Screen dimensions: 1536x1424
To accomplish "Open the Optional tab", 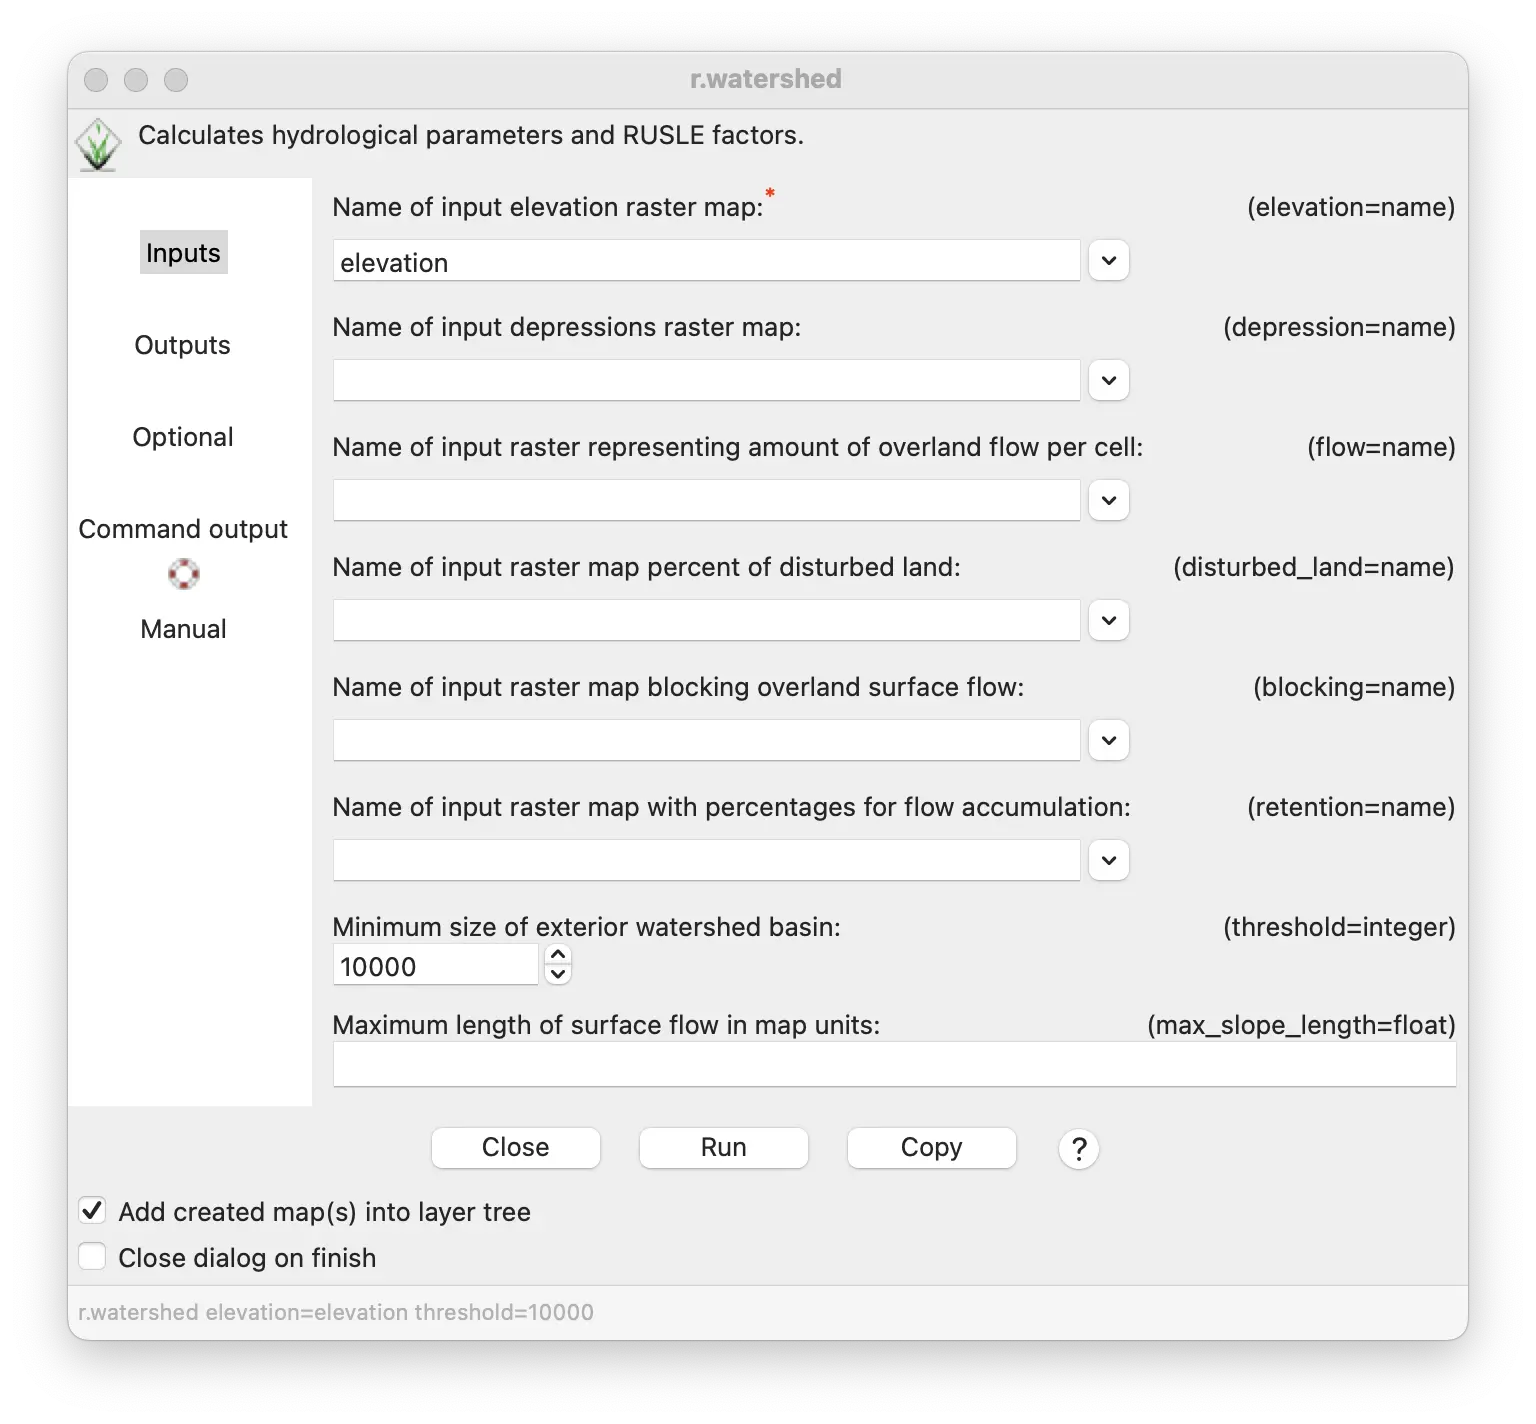I will [x=183, y=437].
